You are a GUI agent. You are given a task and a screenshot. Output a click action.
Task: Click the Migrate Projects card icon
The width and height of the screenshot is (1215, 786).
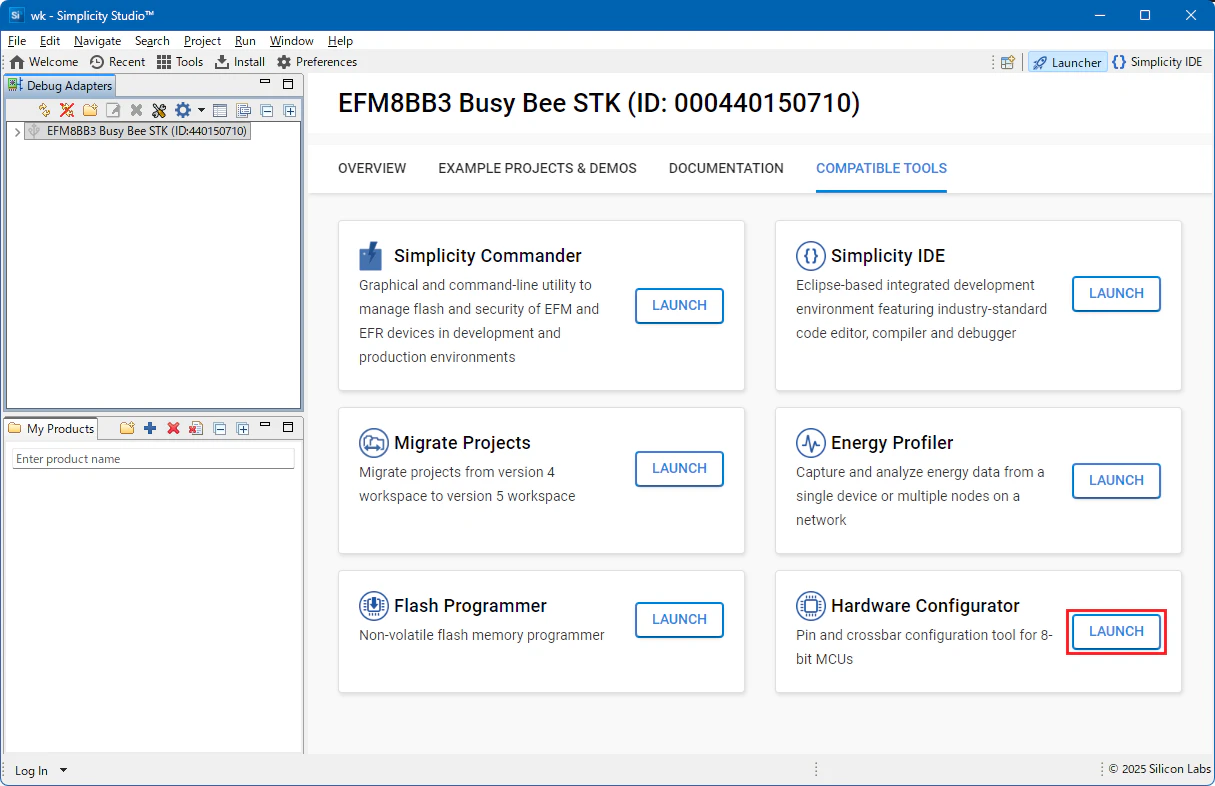click(x=373, y=443)
